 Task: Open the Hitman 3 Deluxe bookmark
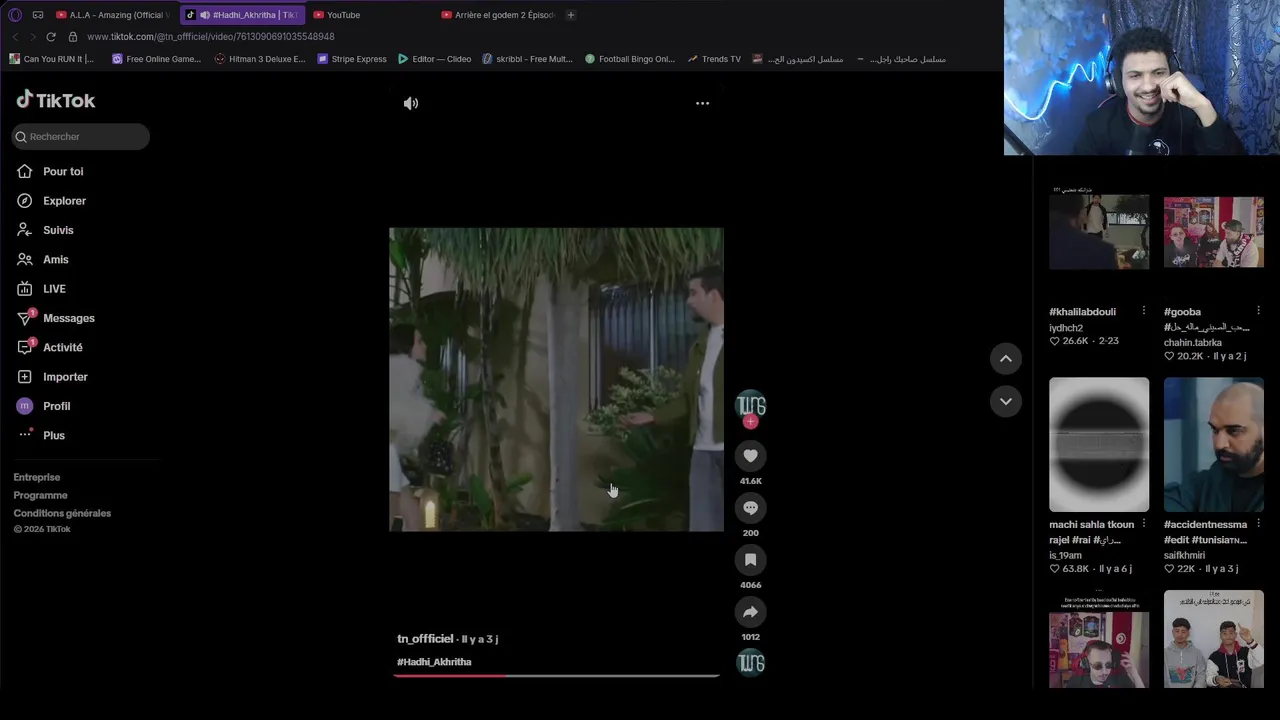click(260, 59)
